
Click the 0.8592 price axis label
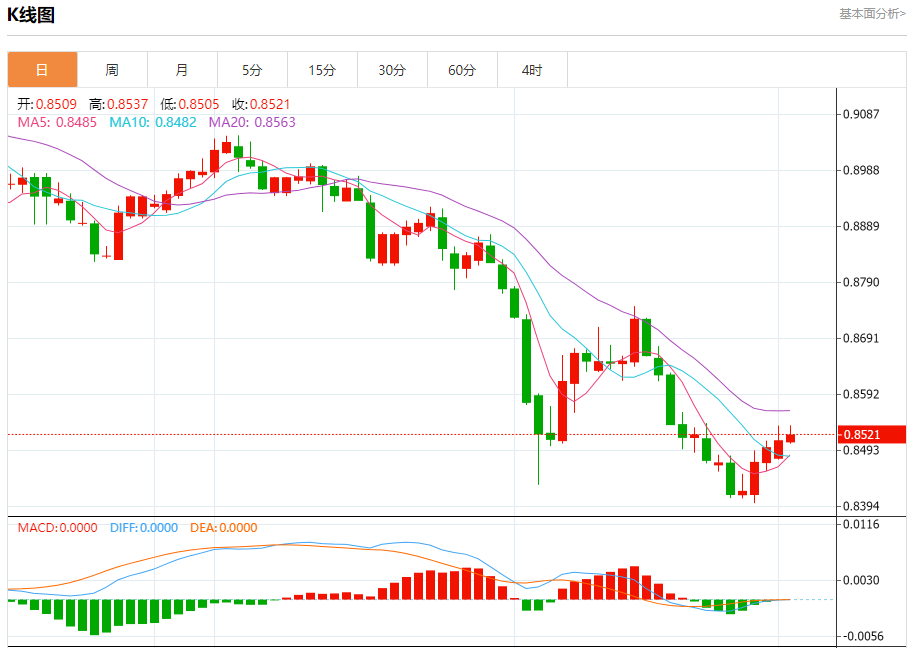pos(861,395)
